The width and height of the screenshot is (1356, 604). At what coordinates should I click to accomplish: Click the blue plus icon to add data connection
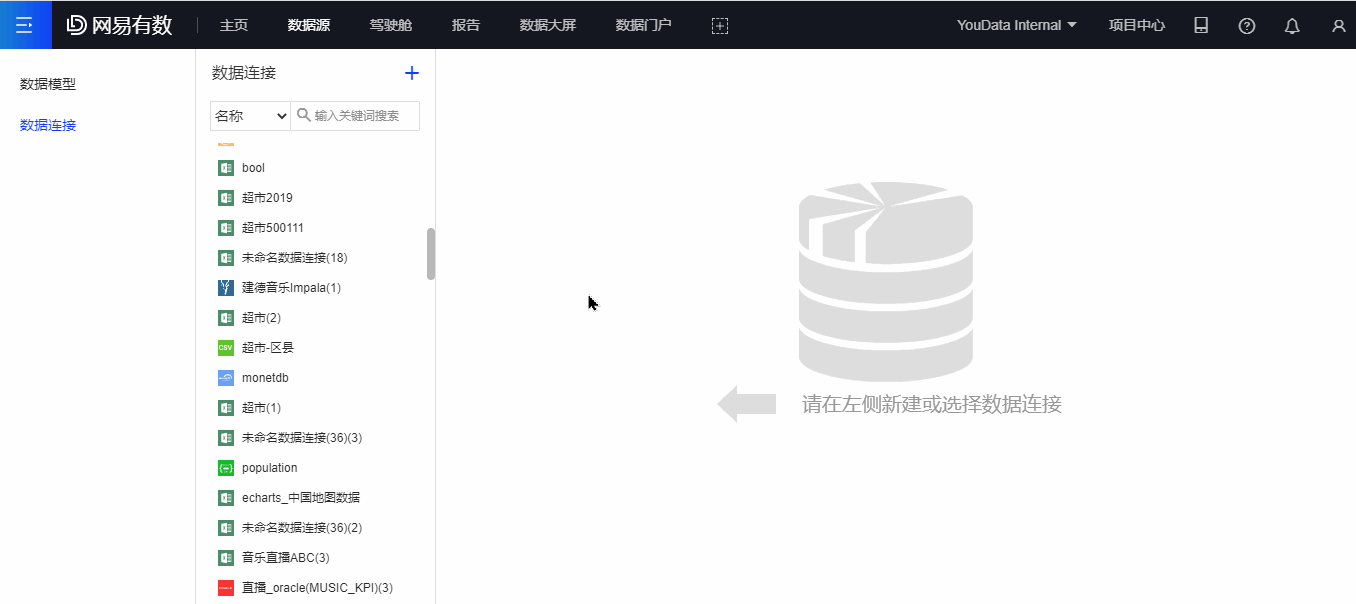click(411, 73)
